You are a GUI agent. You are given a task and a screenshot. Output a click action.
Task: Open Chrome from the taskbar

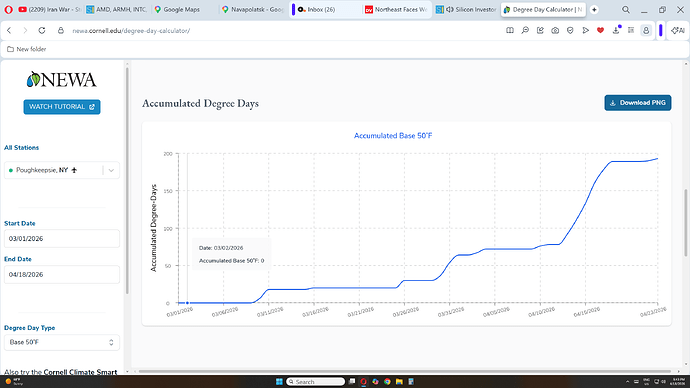[387, 381]
